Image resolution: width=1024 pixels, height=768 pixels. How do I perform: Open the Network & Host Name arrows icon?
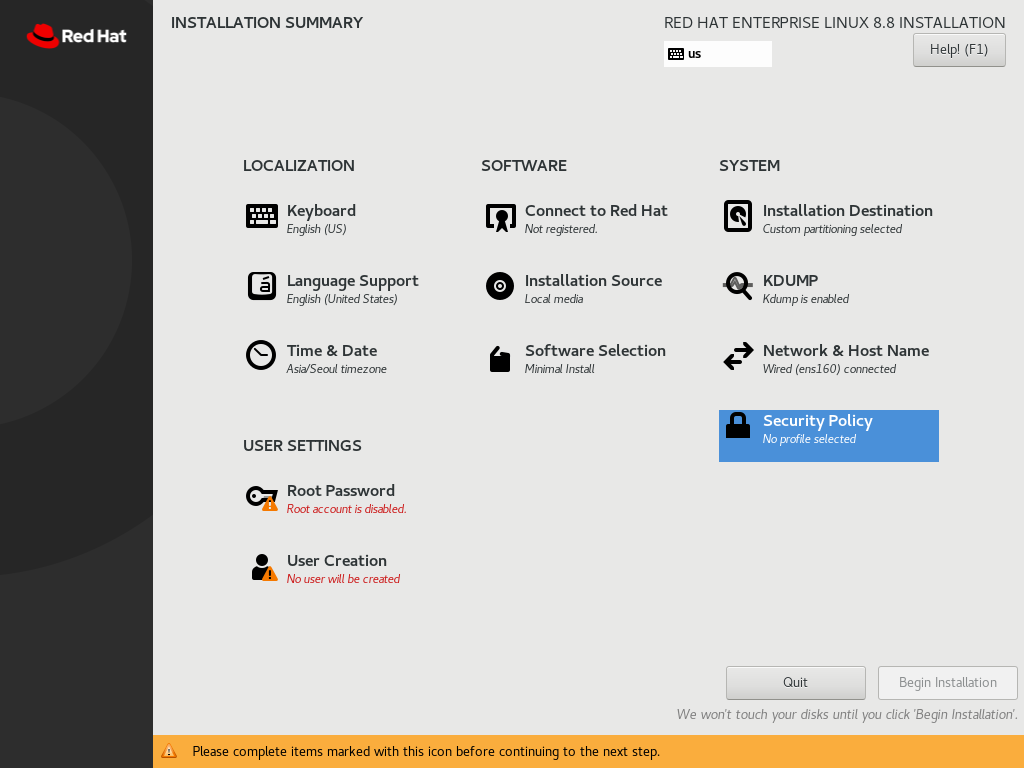click(x=739, y=357)
